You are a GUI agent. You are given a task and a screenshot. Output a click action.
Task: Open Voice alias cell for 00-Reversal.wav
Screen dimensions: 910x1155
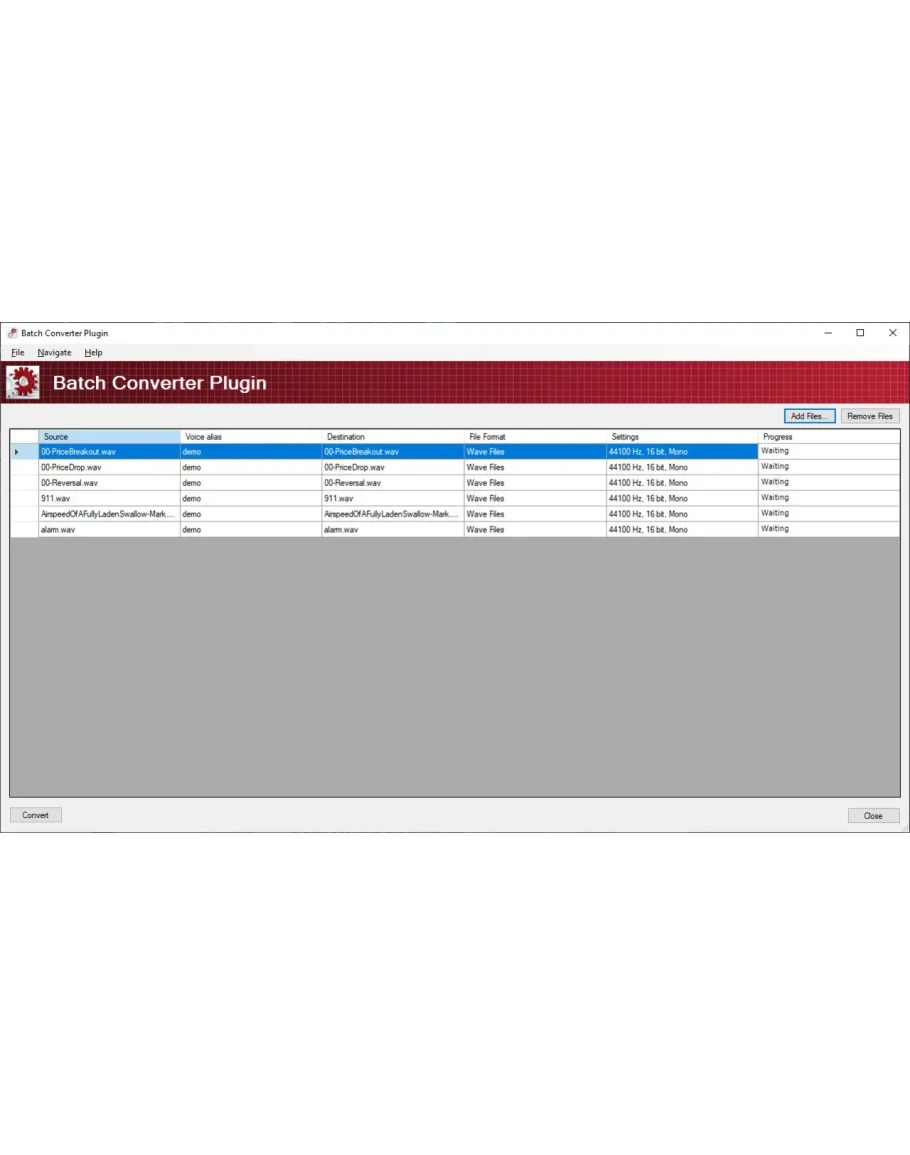click(x=251, y=483)
